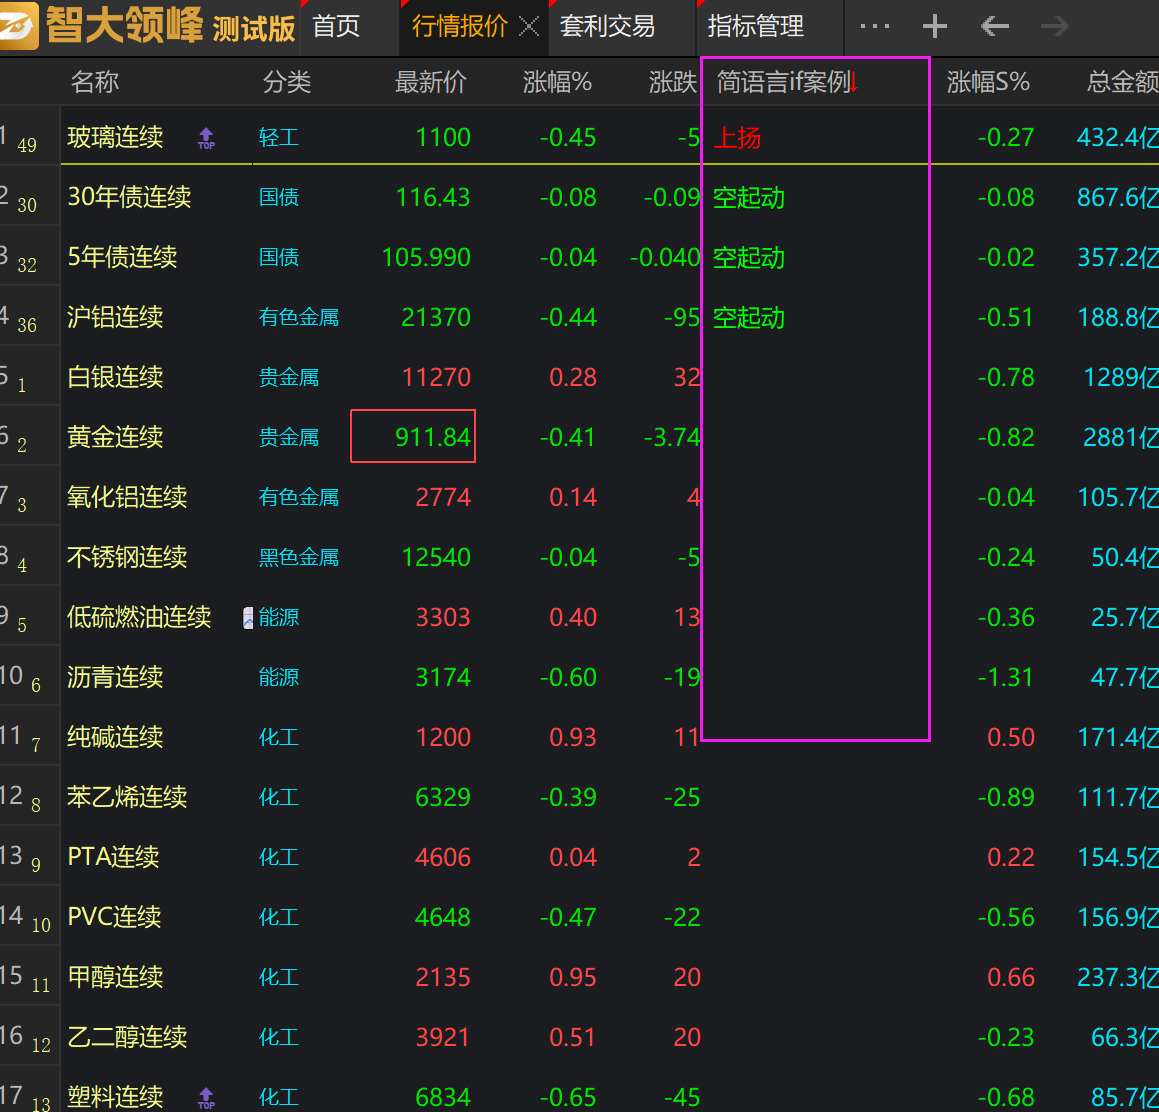
Task: Open the three-dot more tabs menu
Action: [x=874, y=27]
